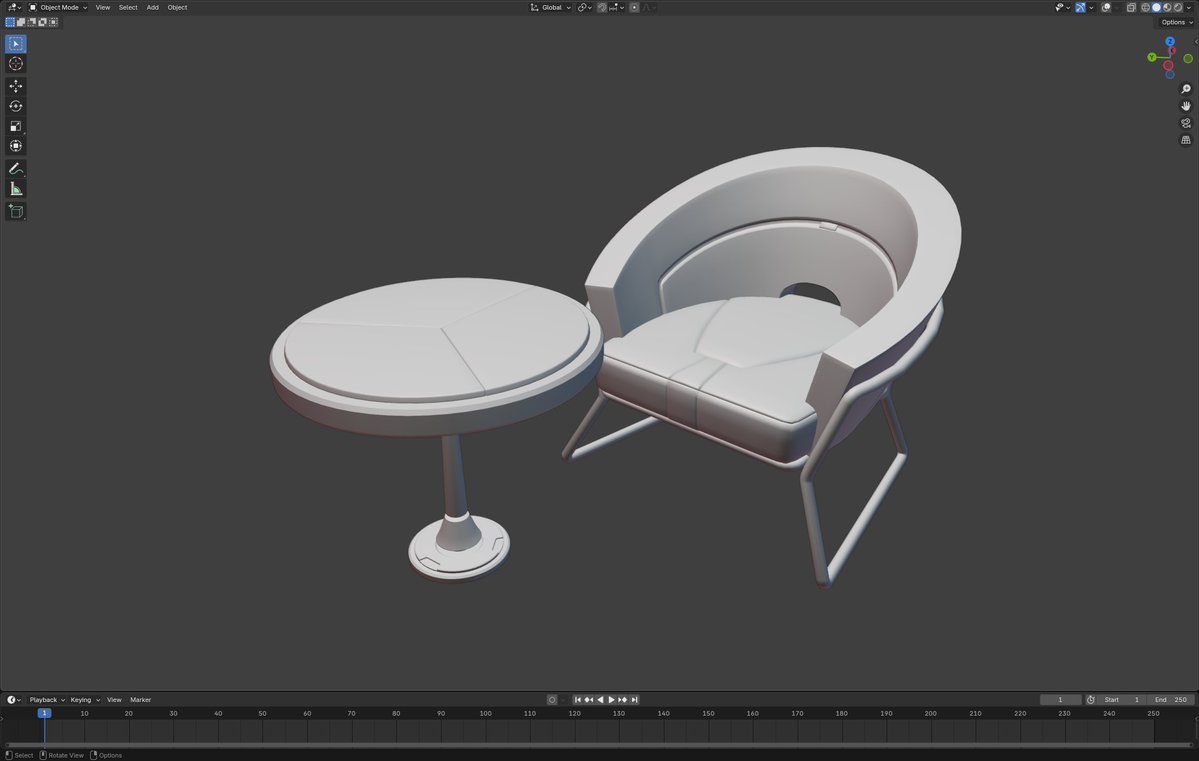
Task: Select the Annotate tool
Action: [15, 167]
